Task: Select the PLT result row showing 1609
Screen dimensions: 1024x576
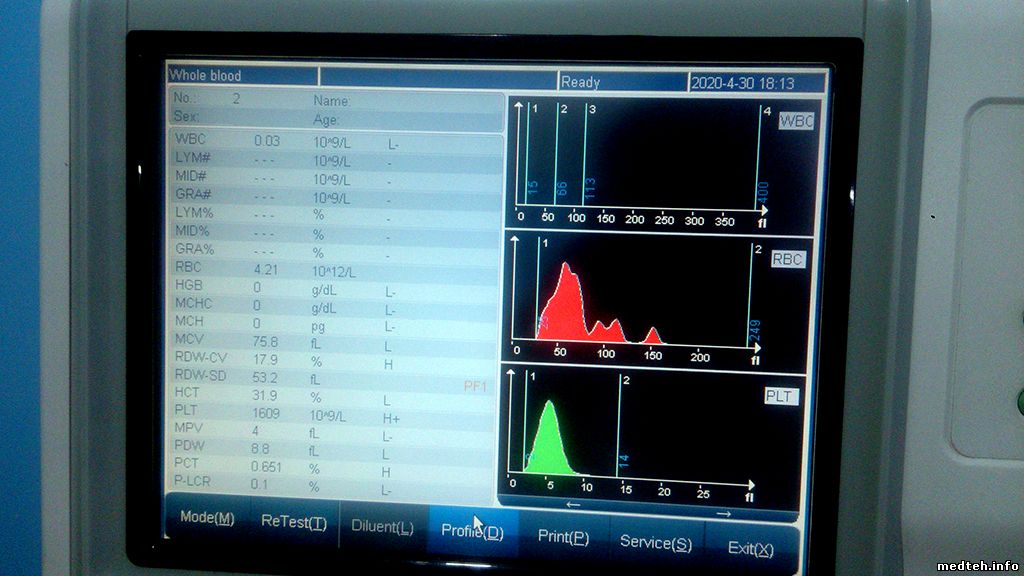Action: tap(330, 412)
